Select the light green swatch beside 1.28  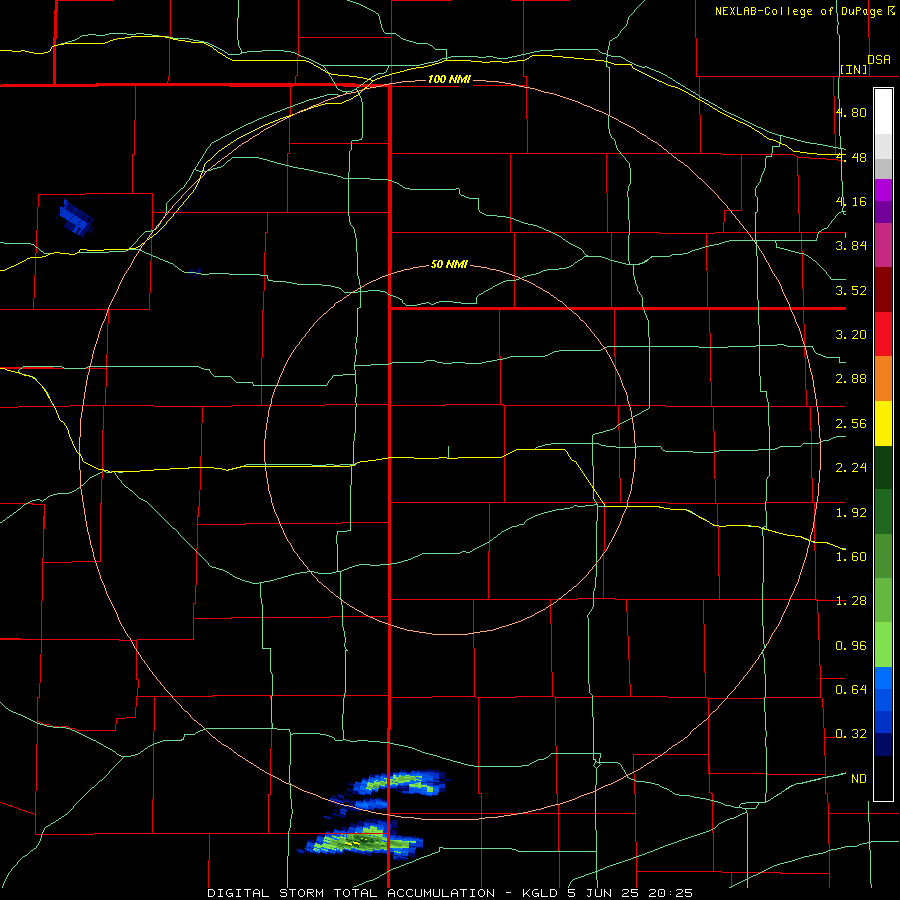(x=883, y=600)
